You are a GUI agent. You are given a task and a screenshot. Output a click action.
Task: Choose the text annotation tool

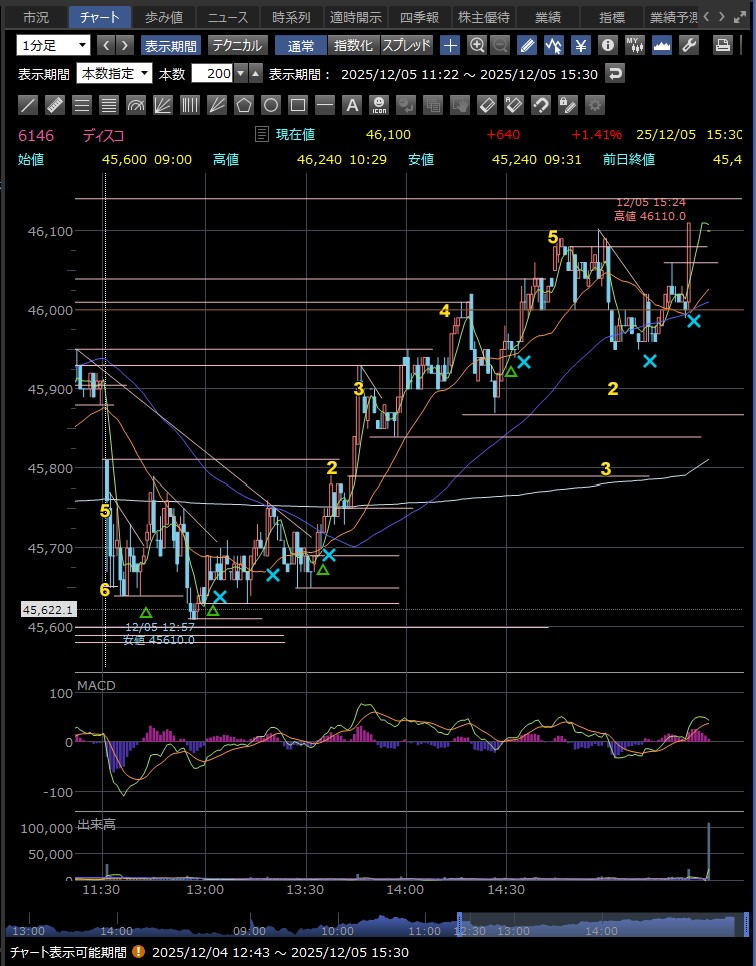351,104
